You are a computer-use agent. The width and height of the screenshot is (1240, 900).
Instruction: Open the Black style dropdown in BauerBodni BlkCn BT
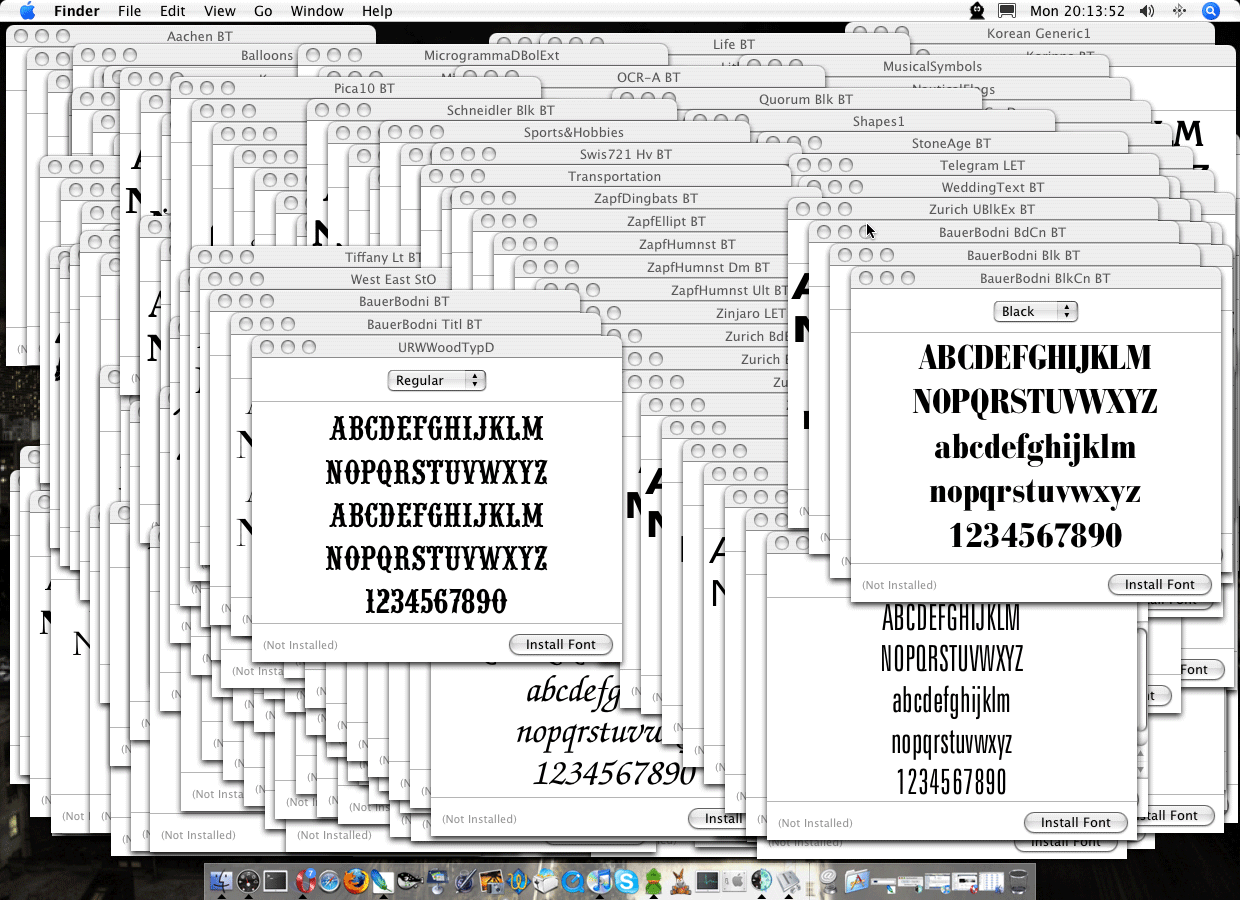point(1035,311)
